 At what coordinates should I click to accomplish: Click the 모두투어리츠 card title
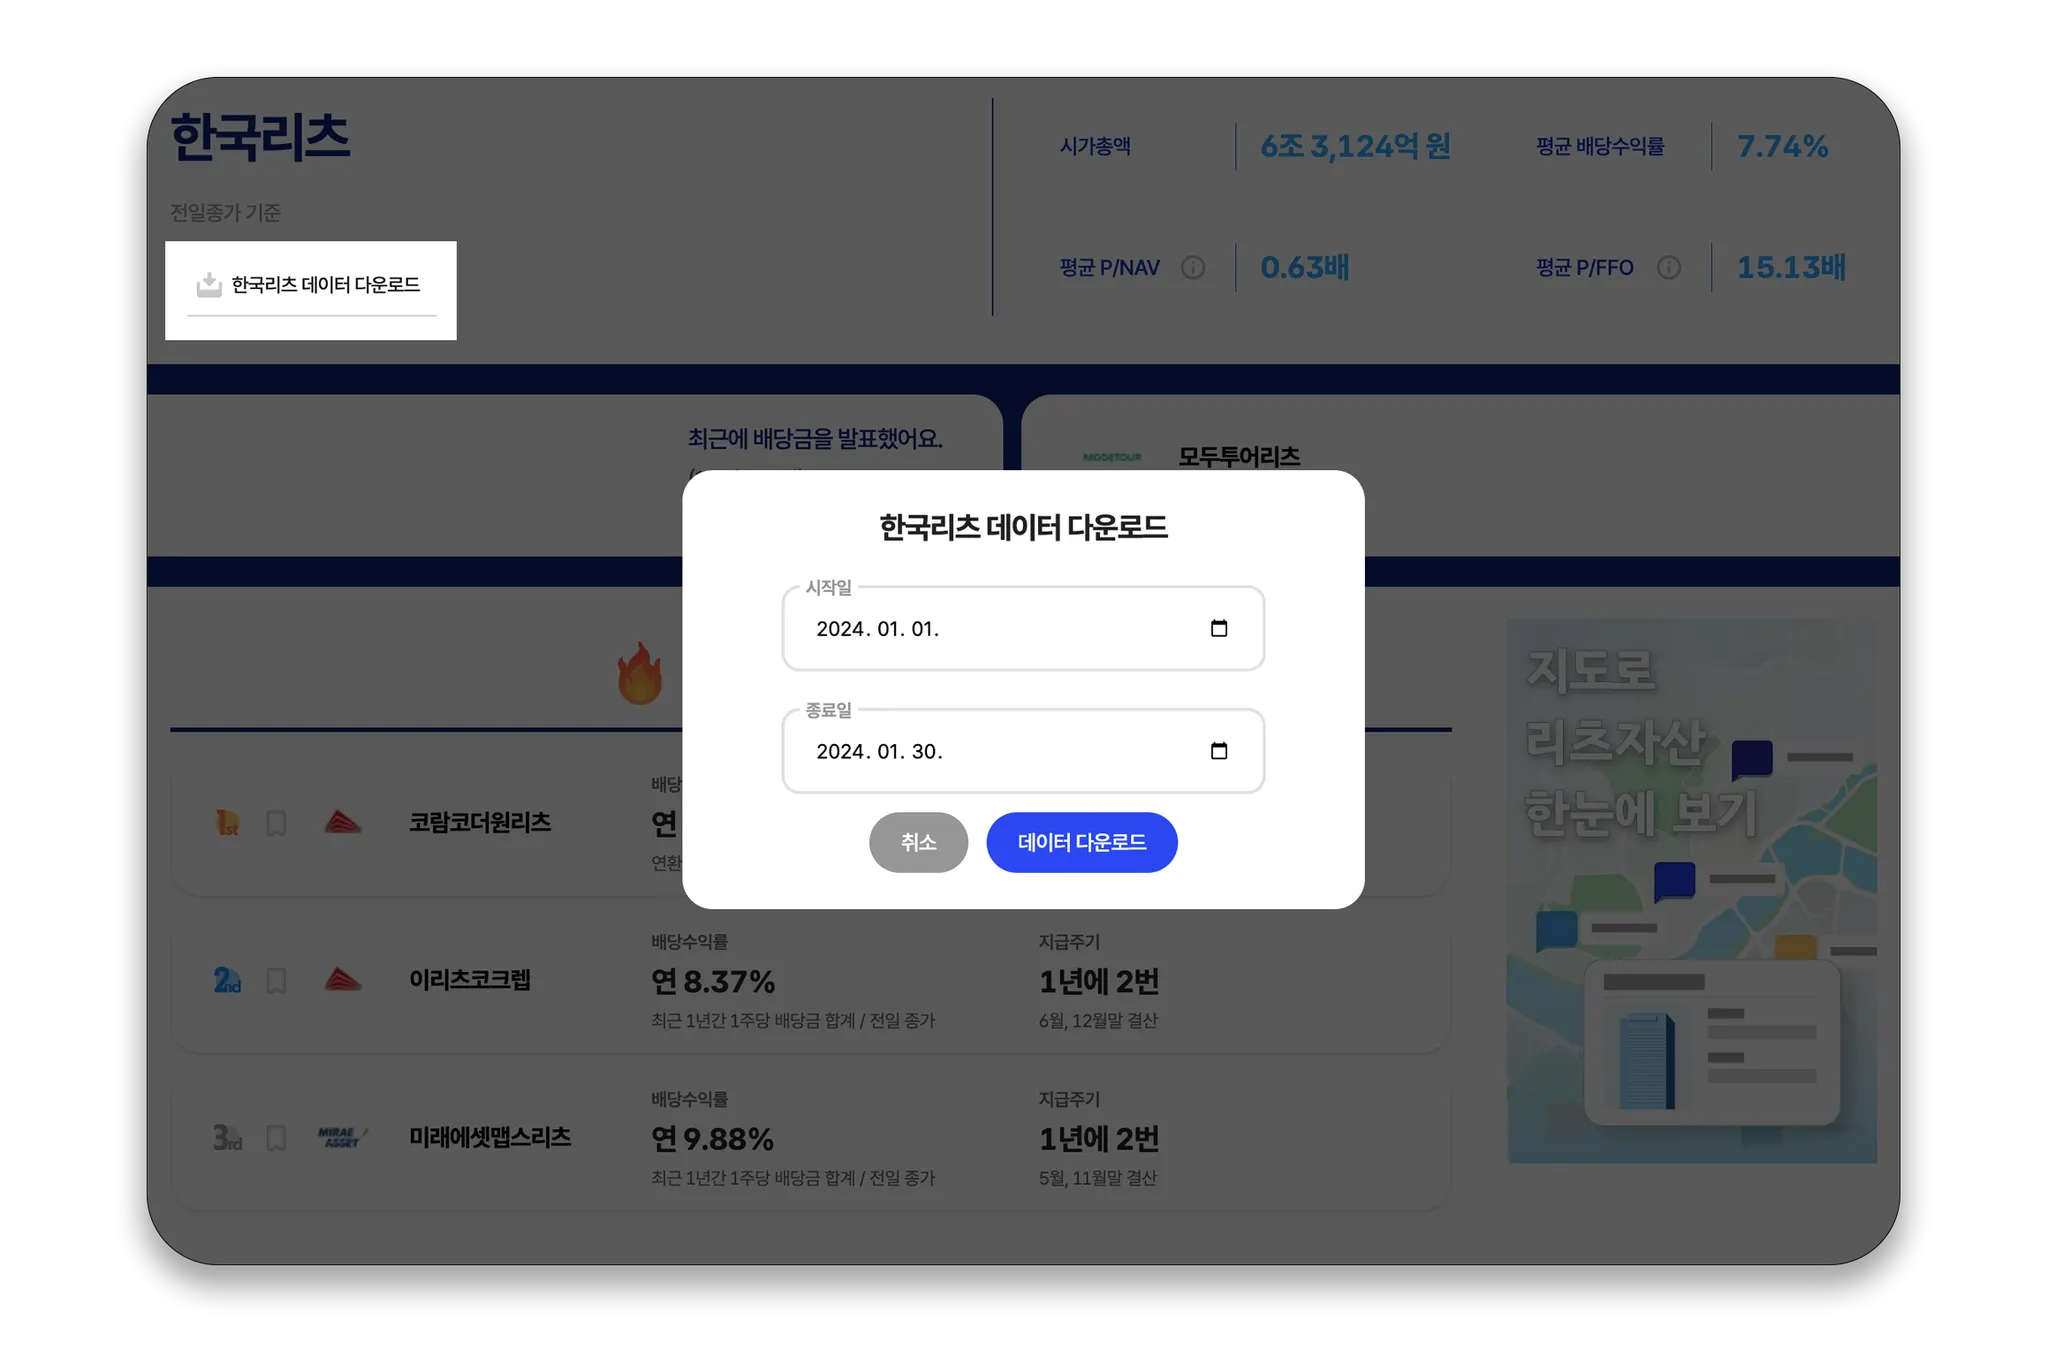pos(1238,457)
